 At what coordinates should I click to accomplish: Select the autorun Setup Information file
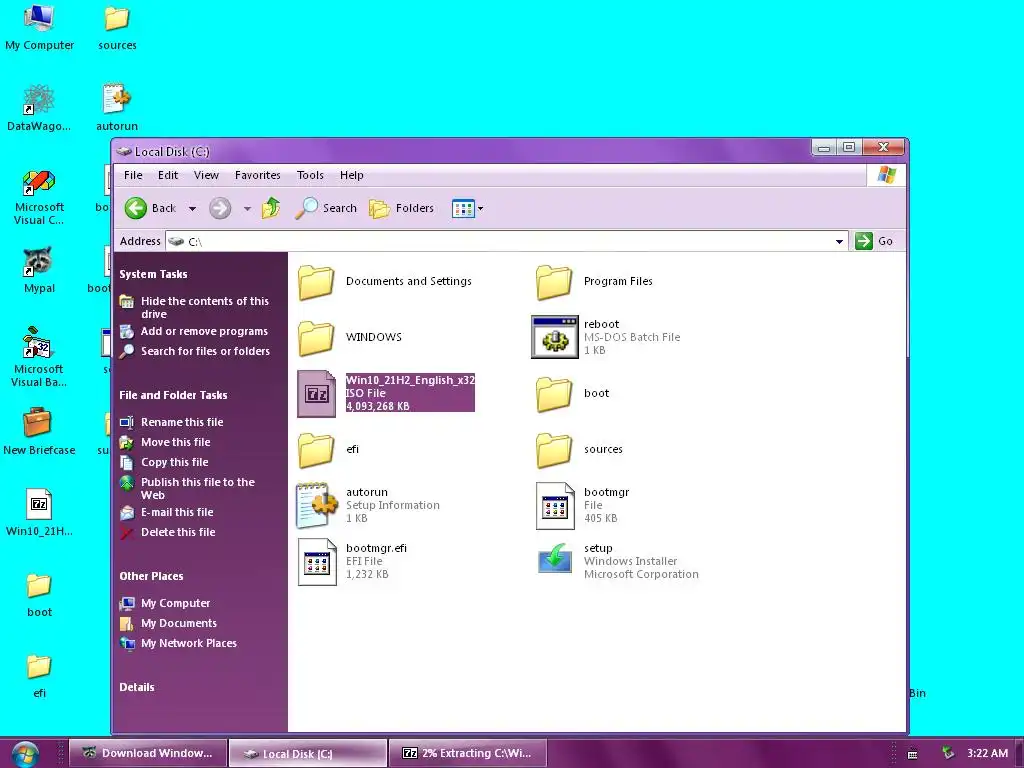(368, 505)
